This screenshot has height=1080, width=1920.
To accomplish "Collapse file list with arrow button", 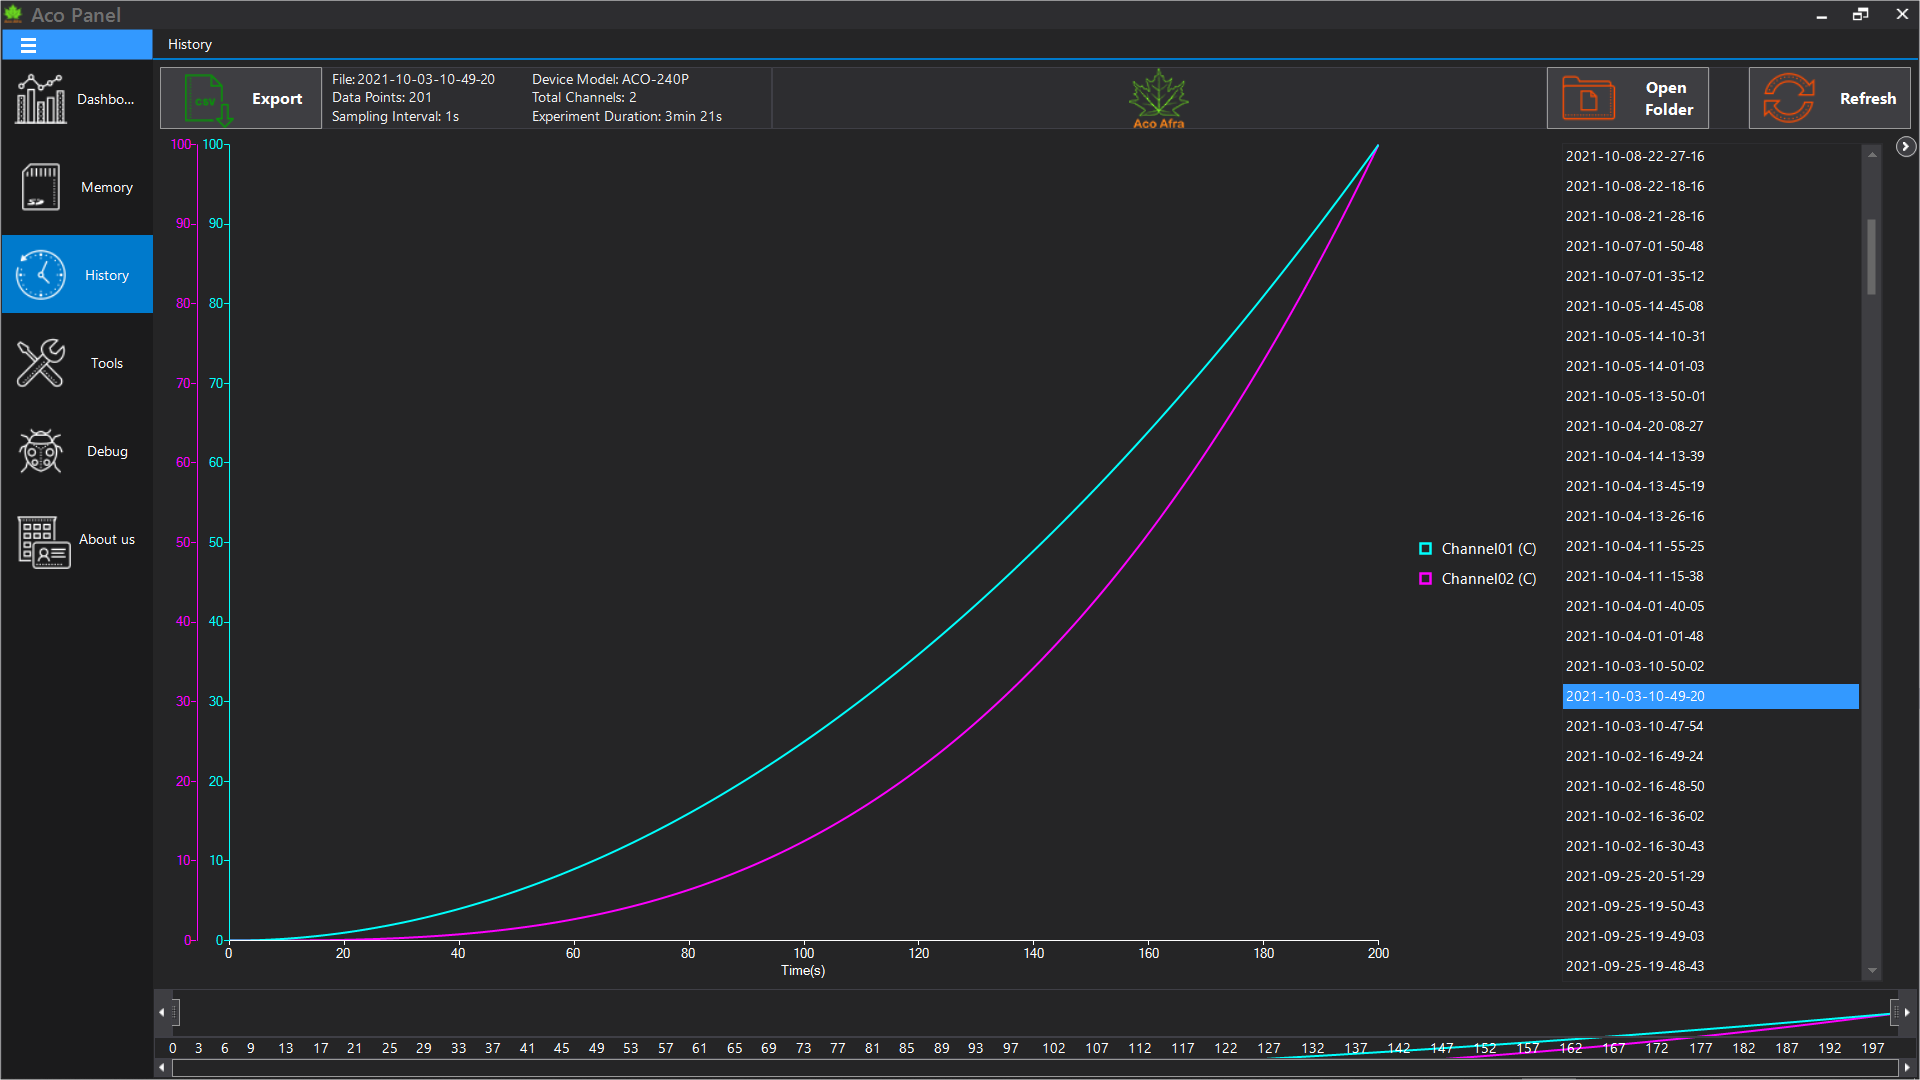I will point(1906,147).
